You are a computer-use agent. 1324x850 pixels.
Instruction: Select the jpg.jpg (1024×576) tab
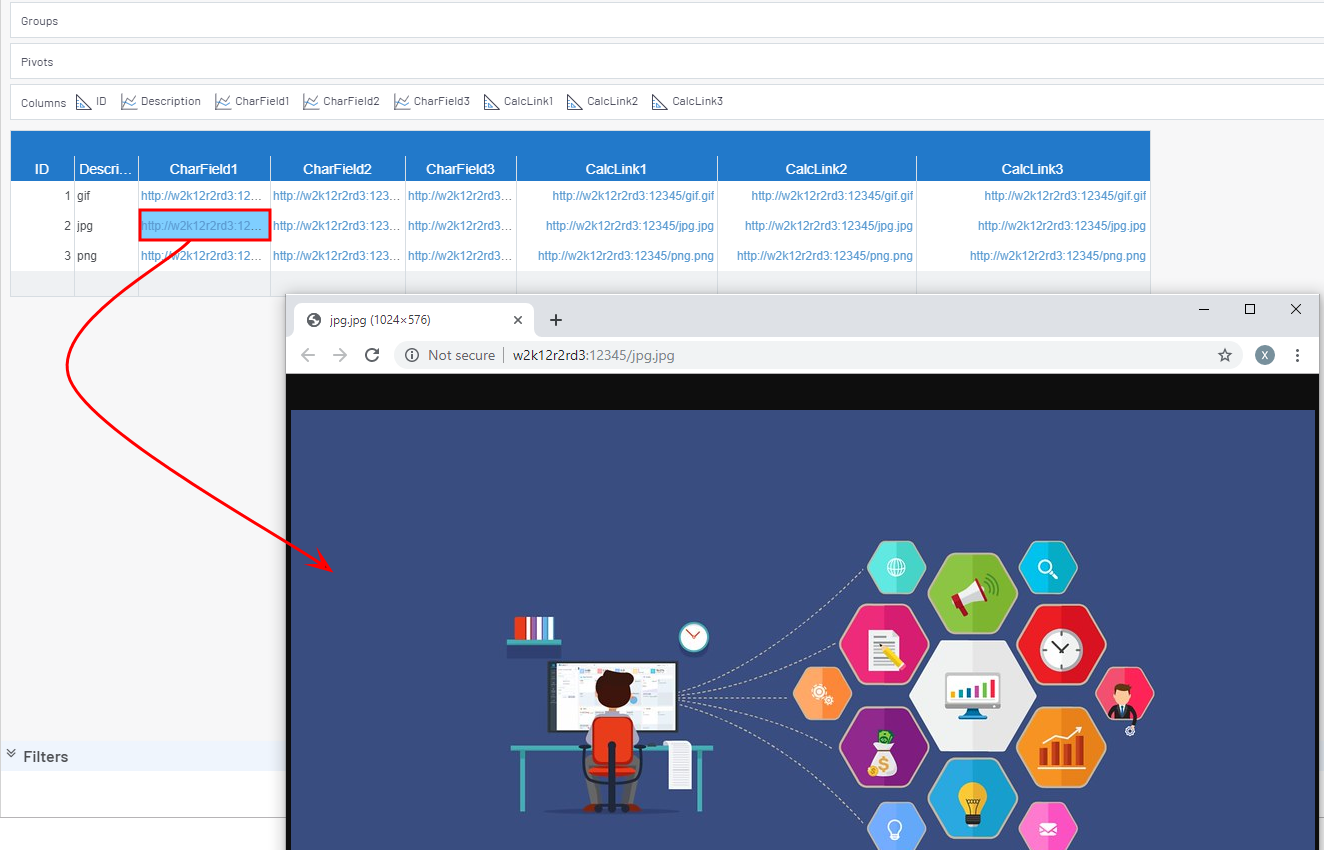coord(400,320)
